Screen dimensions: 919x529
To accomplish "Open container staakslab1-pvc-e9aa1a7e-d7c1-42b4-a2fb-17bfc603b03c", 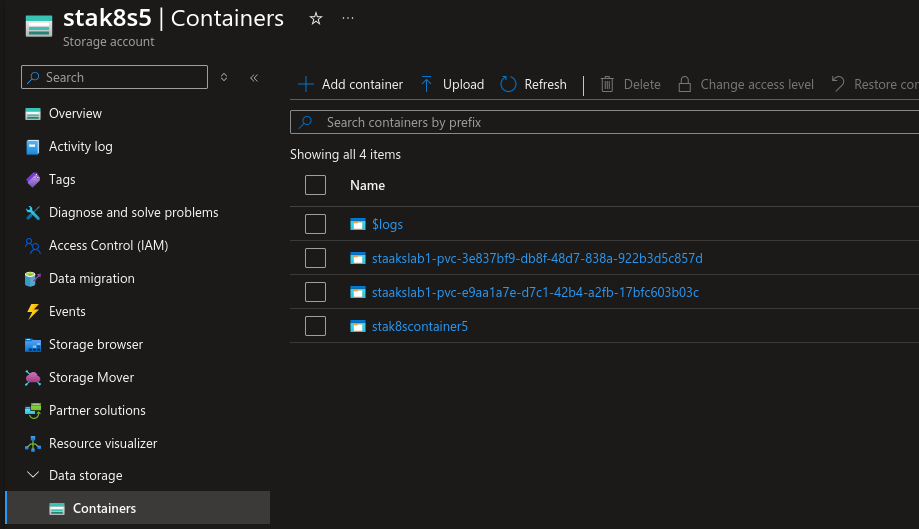I will pos(535,292).
